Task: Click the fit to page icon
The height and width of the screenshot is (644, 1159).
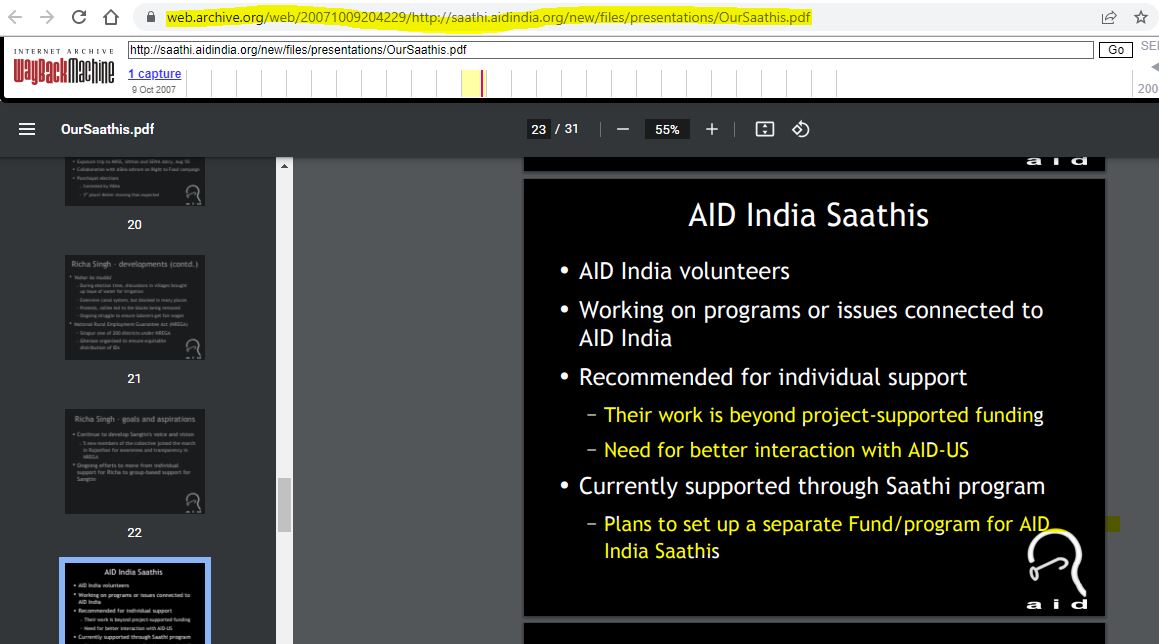Action: (x=764, y=129)
